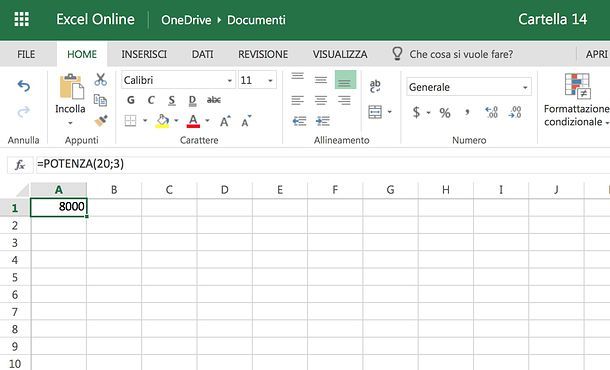Click the increase decimal places icon
This screenshot has width=610, height=370.
[491, 112]
